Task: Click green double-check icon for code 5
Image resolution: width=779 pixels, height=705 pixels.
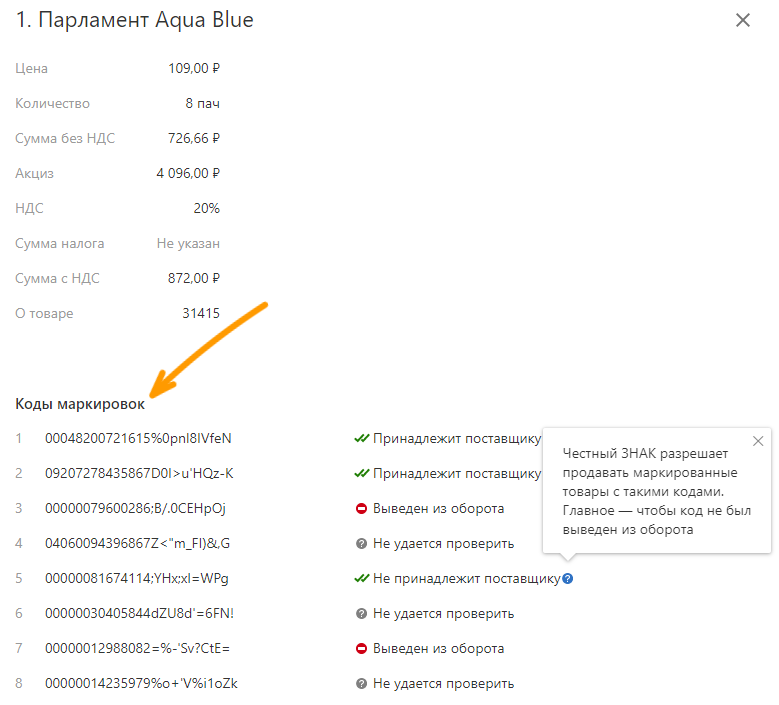Action: point(362,578)
